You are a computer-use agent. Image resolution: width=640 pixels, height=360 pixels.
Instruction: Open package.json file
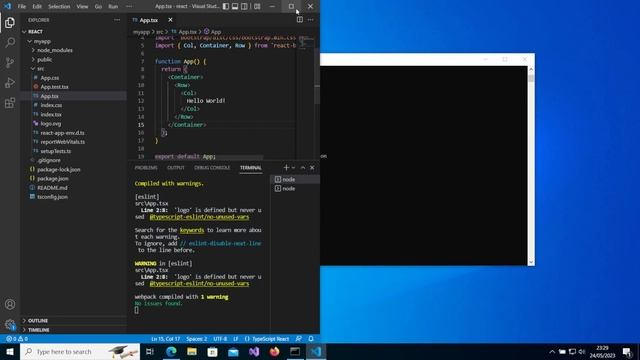tap(73, 179)
